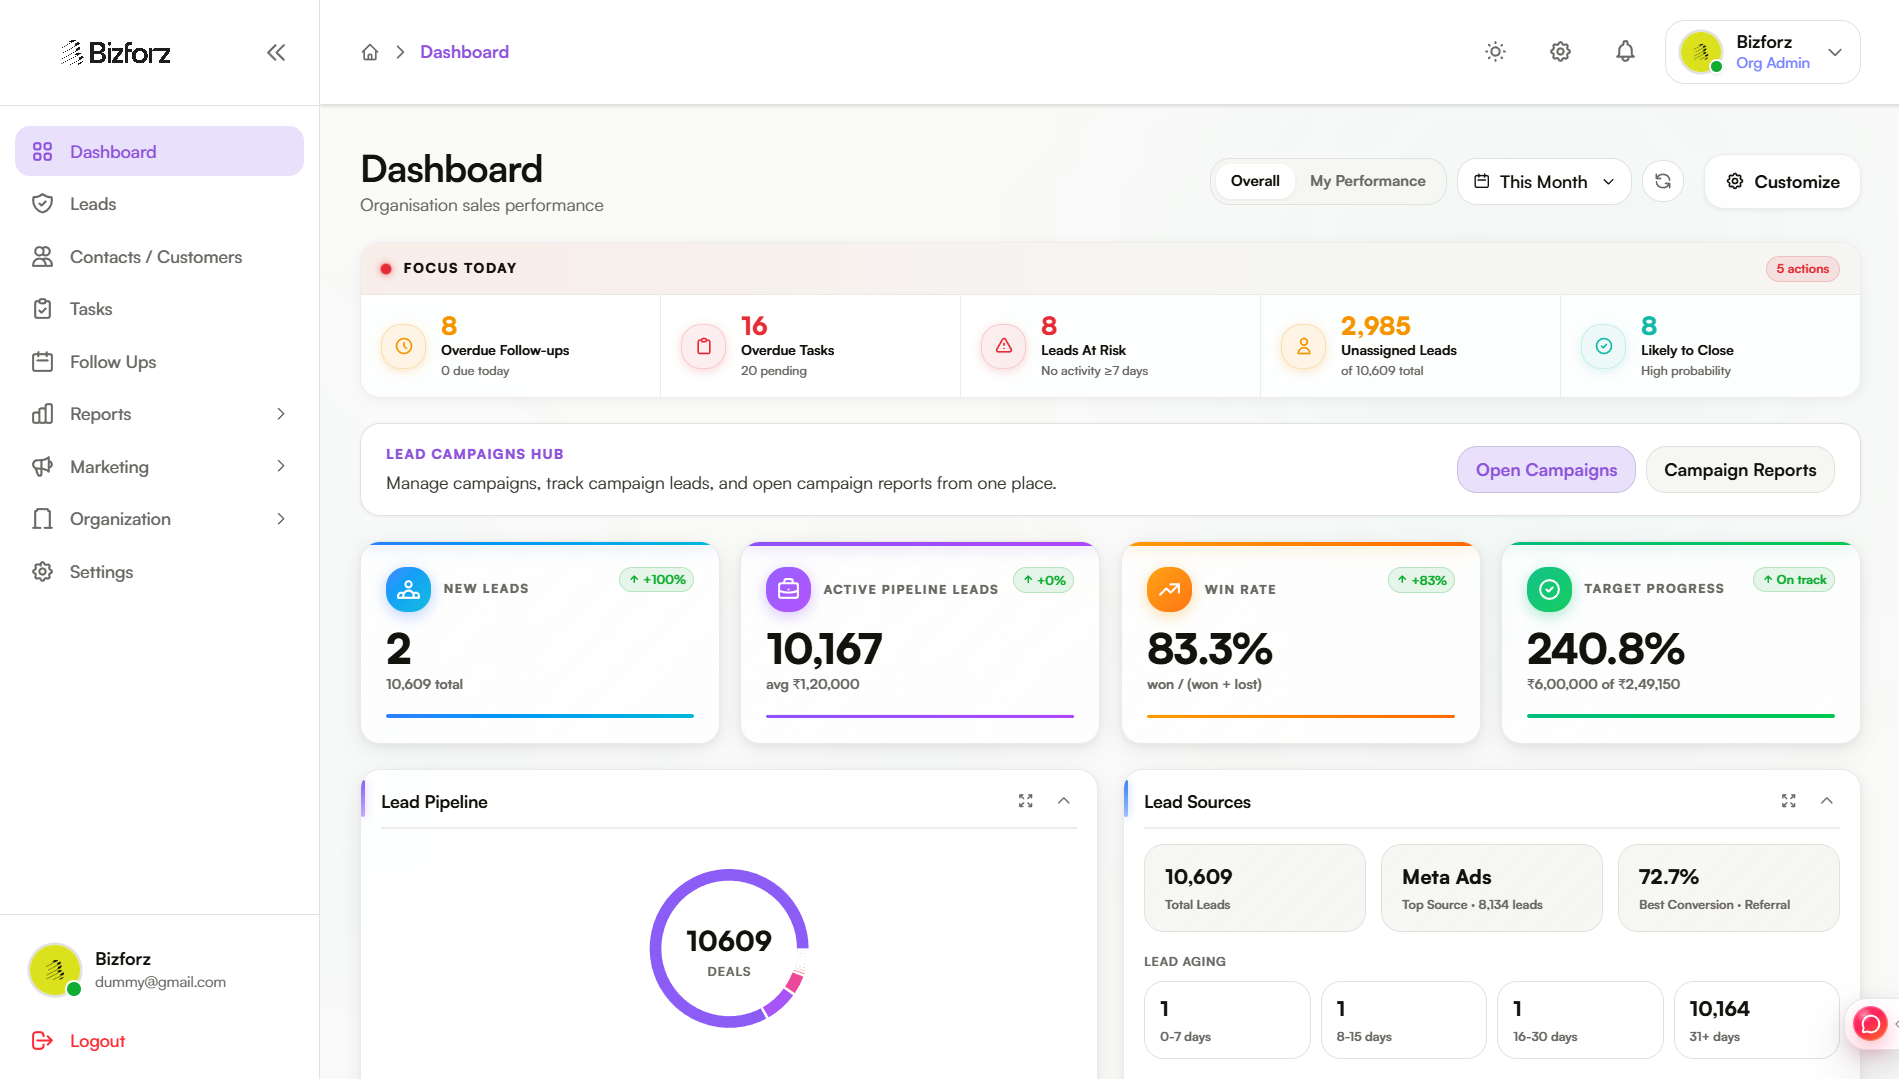Switch to Overall view
Screen dimensions: 1899x1079
point(1255,181)
